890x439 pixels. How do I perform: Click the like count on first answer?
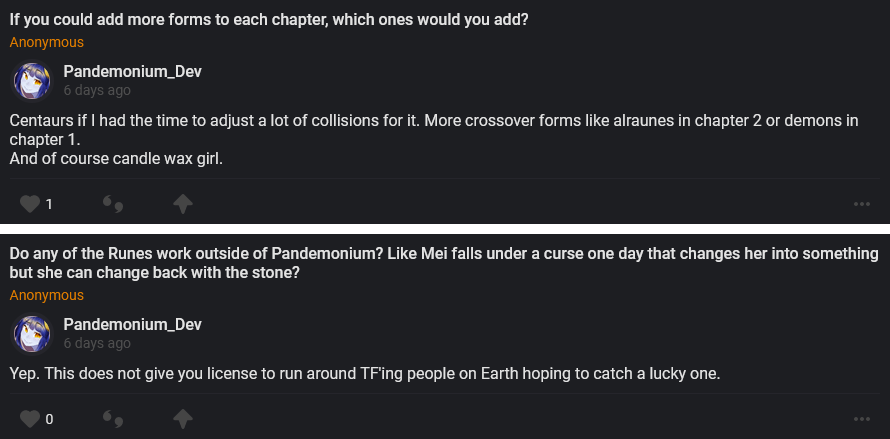tap(49, 204)
